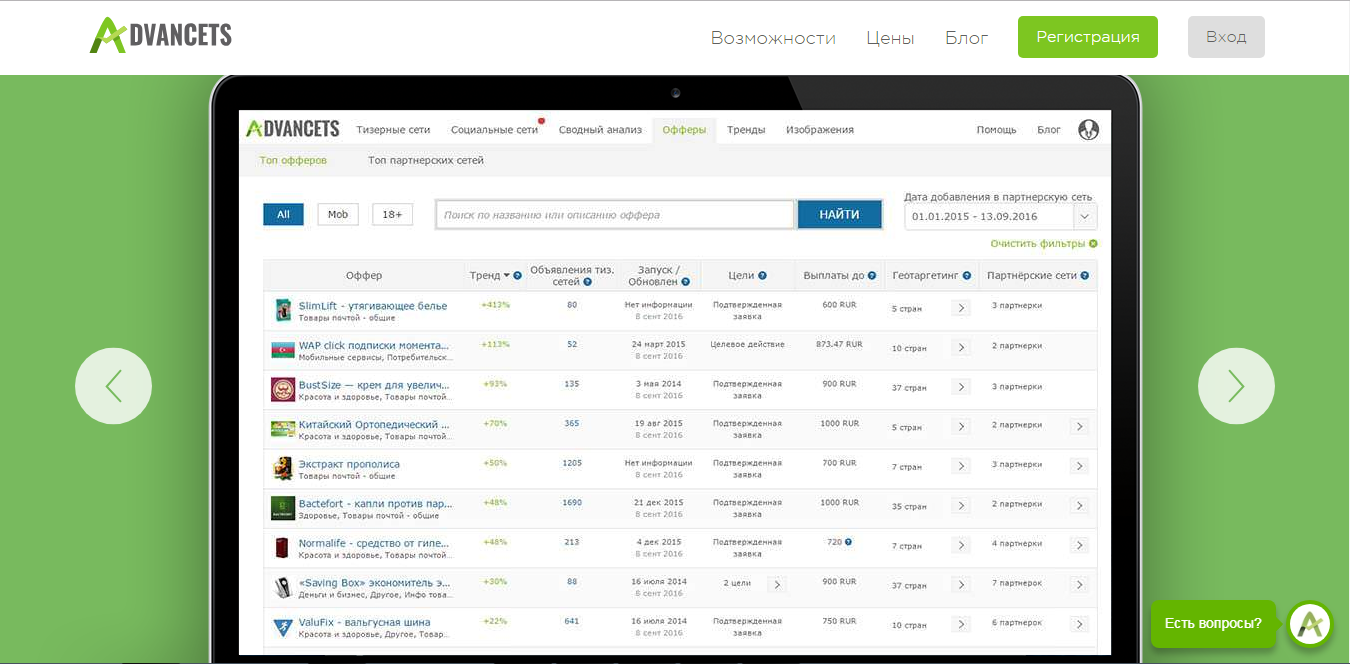Toggle the 18+ filter button
Viewport: 1350px width, 664px height.
point(392,215)
